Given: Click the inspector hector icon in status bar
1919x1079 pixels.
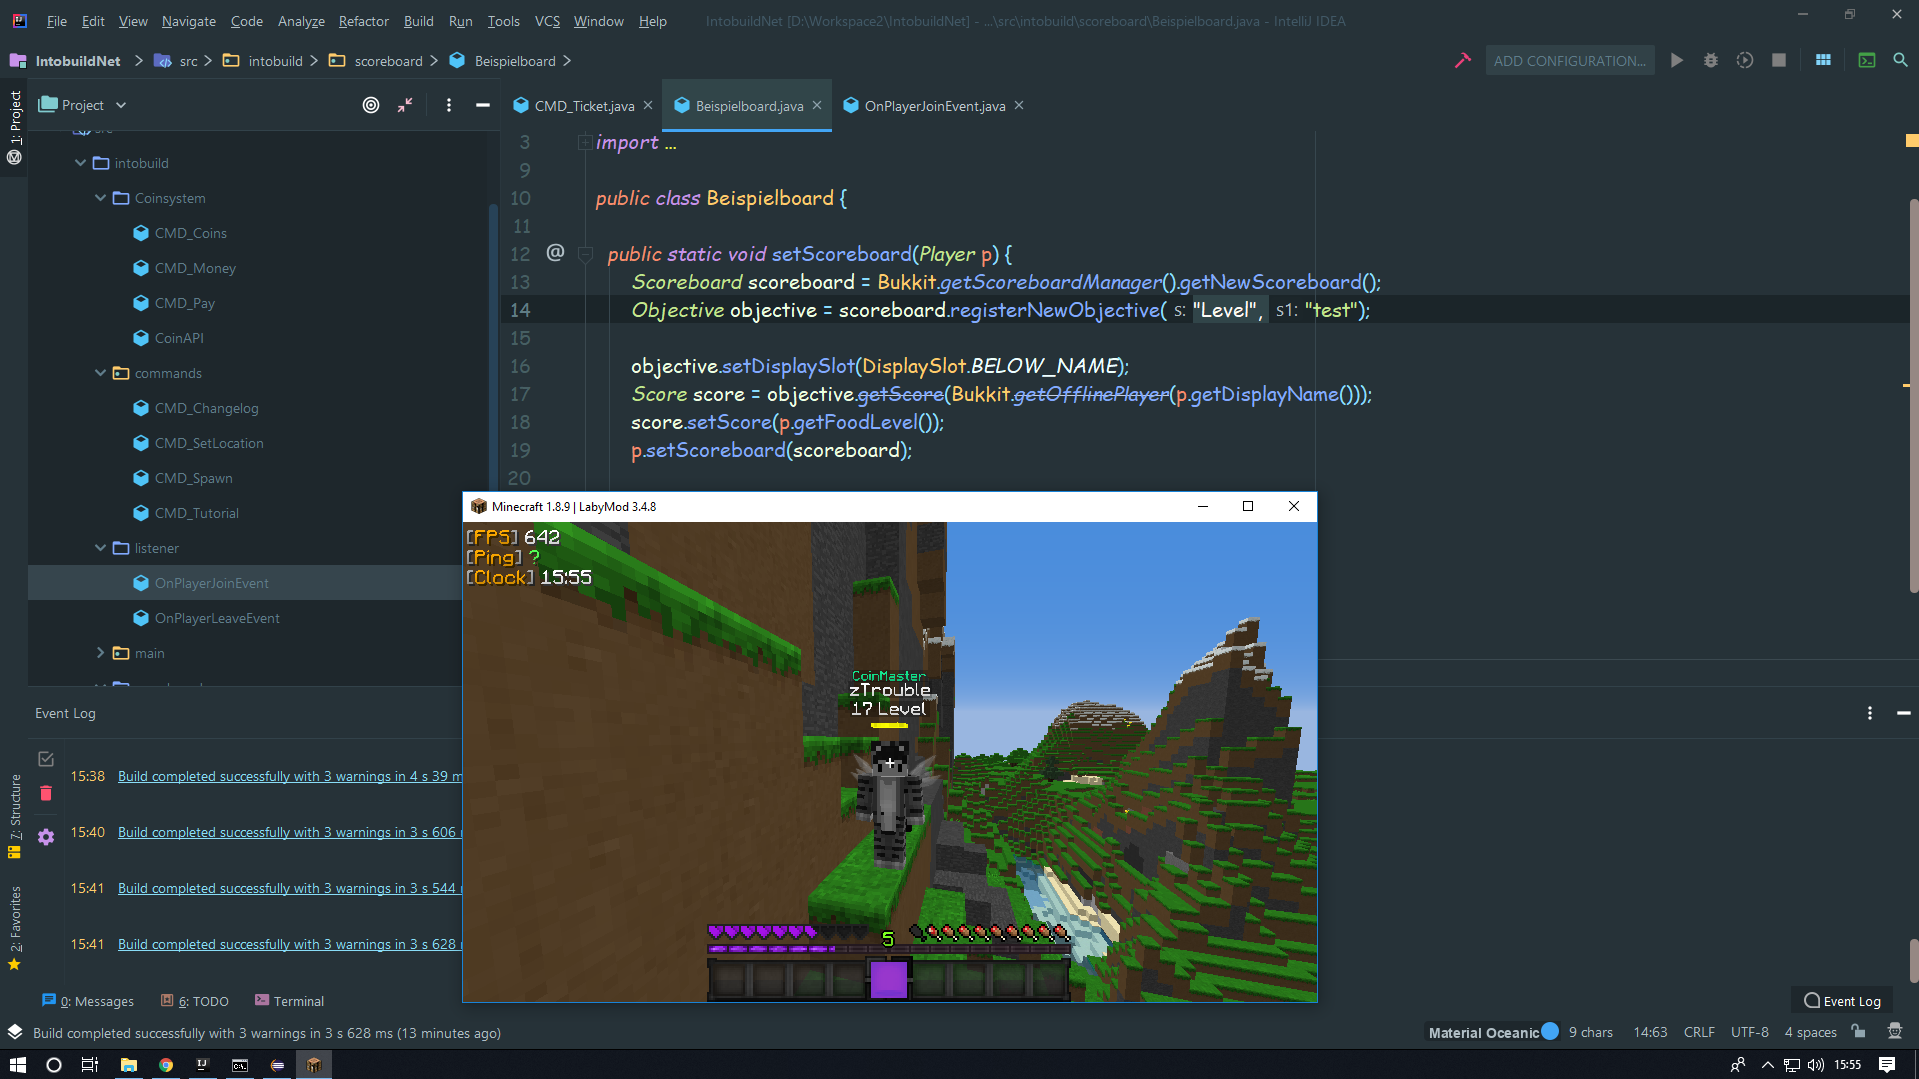Looking at the screenshot, I should (1894, 1032).
